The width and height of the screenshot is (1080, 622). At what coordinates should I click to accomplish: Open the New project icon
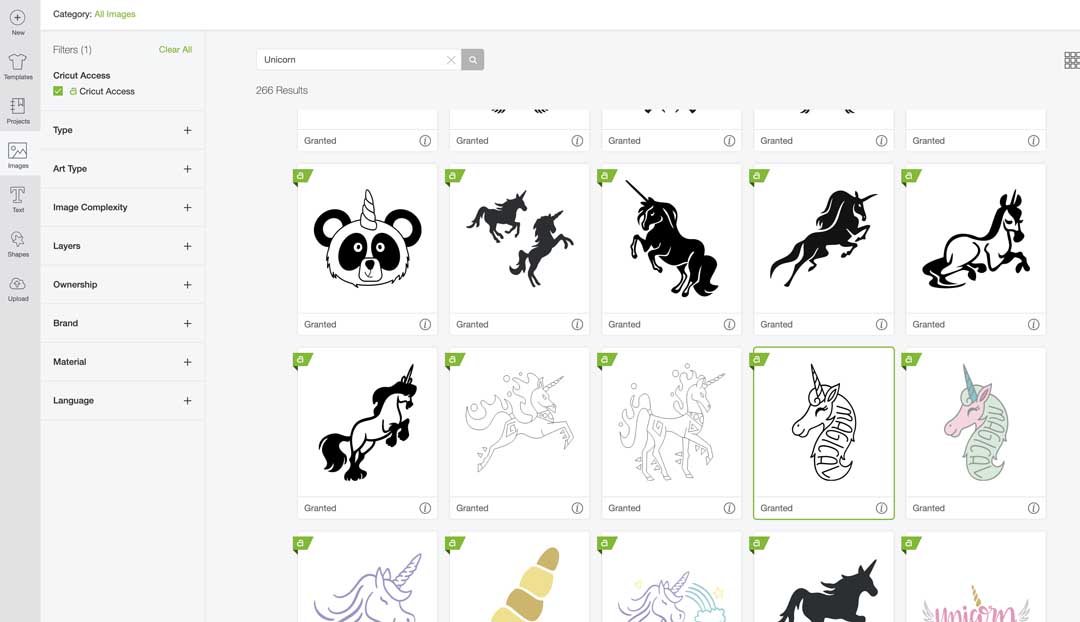(x=18, y=21)
